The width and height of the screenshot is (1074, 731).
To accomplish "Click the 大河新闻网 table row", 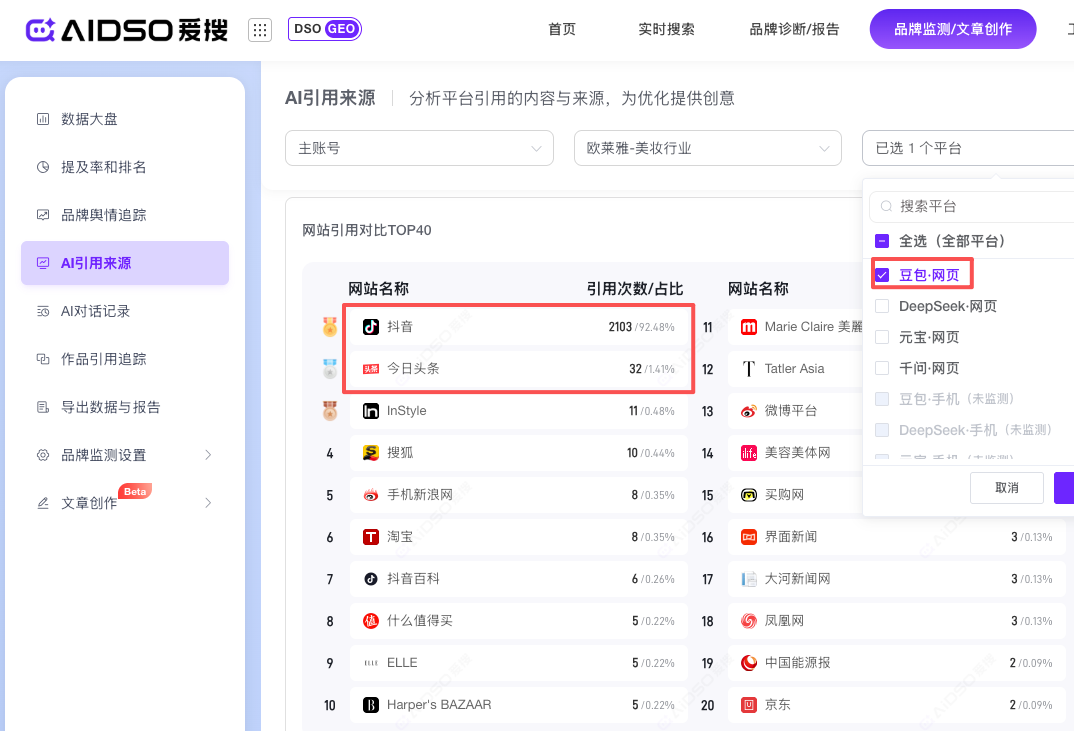I will coord(897,579).
